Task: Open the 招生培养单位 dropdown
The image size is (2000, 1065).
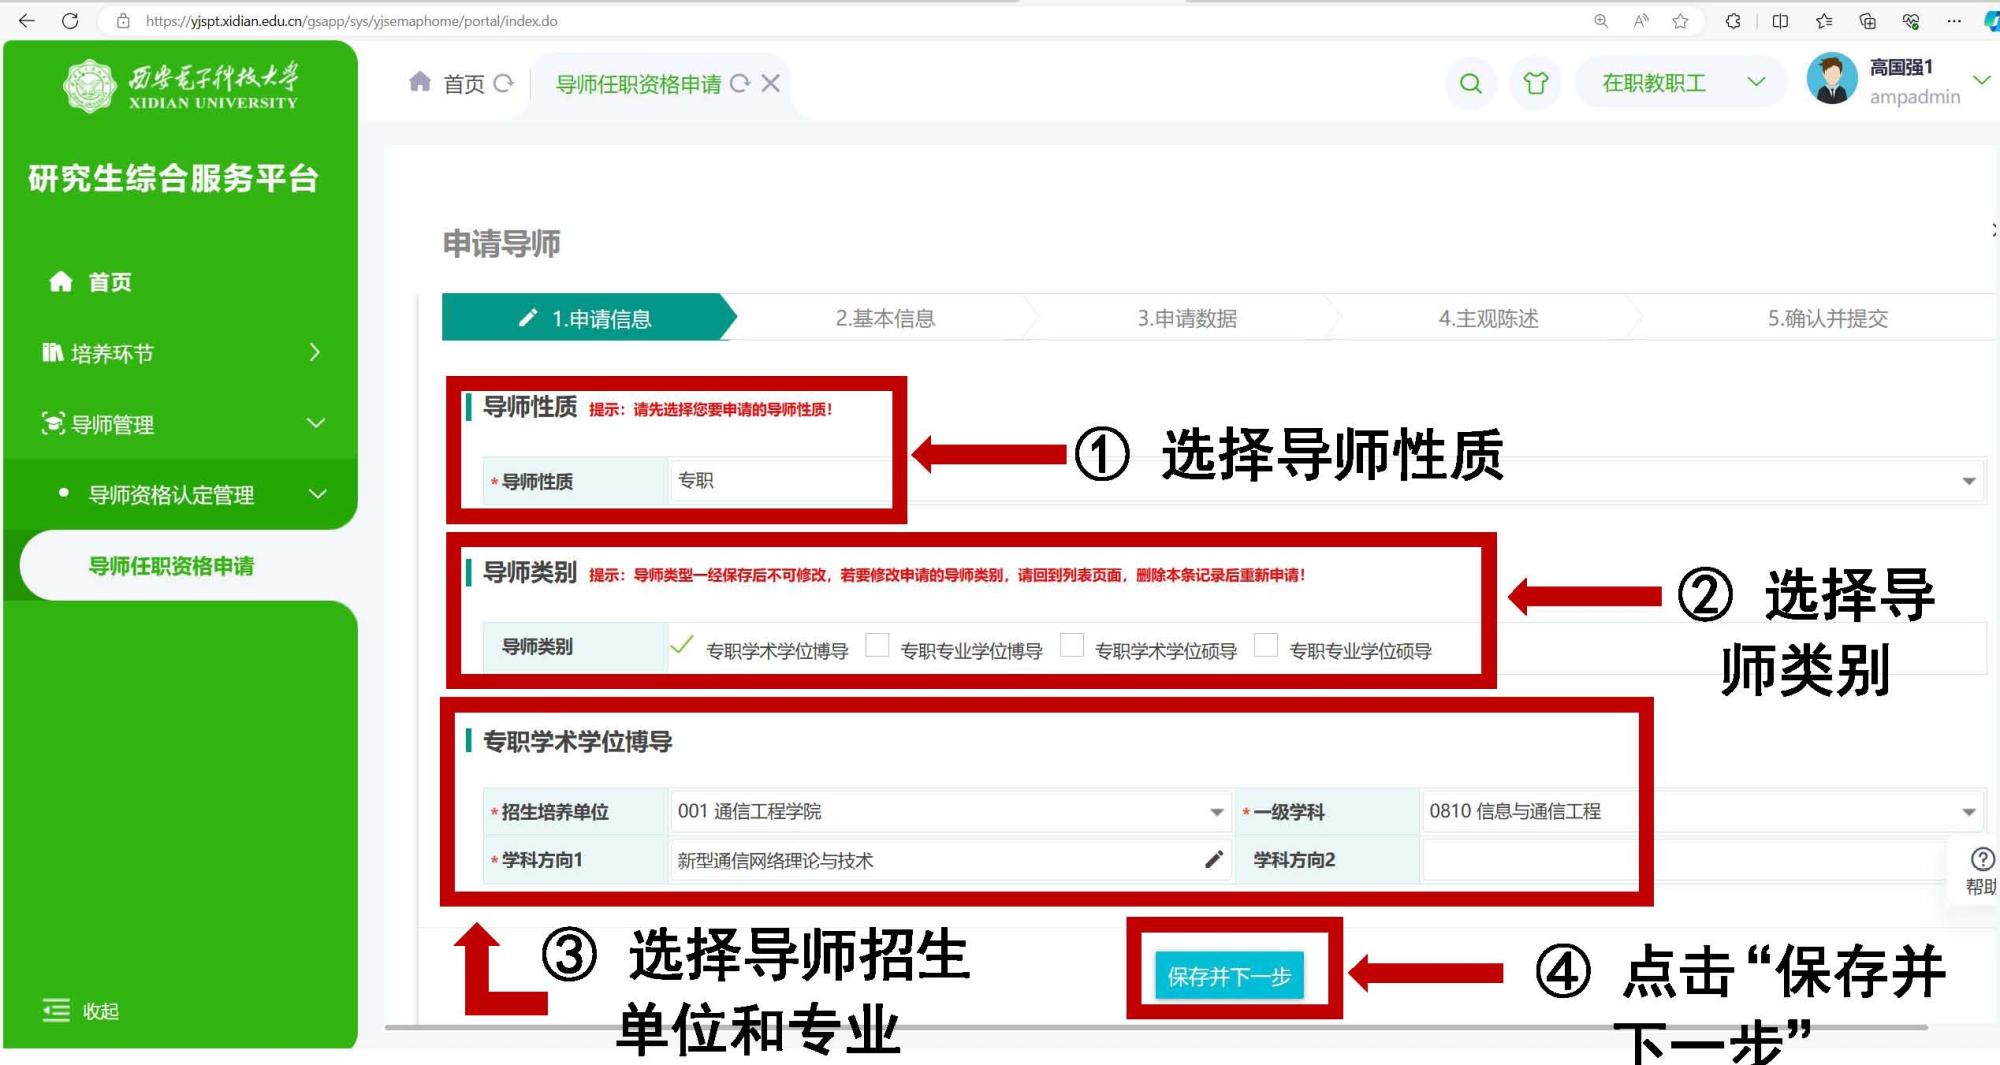Action: (x=1216, y=812)
